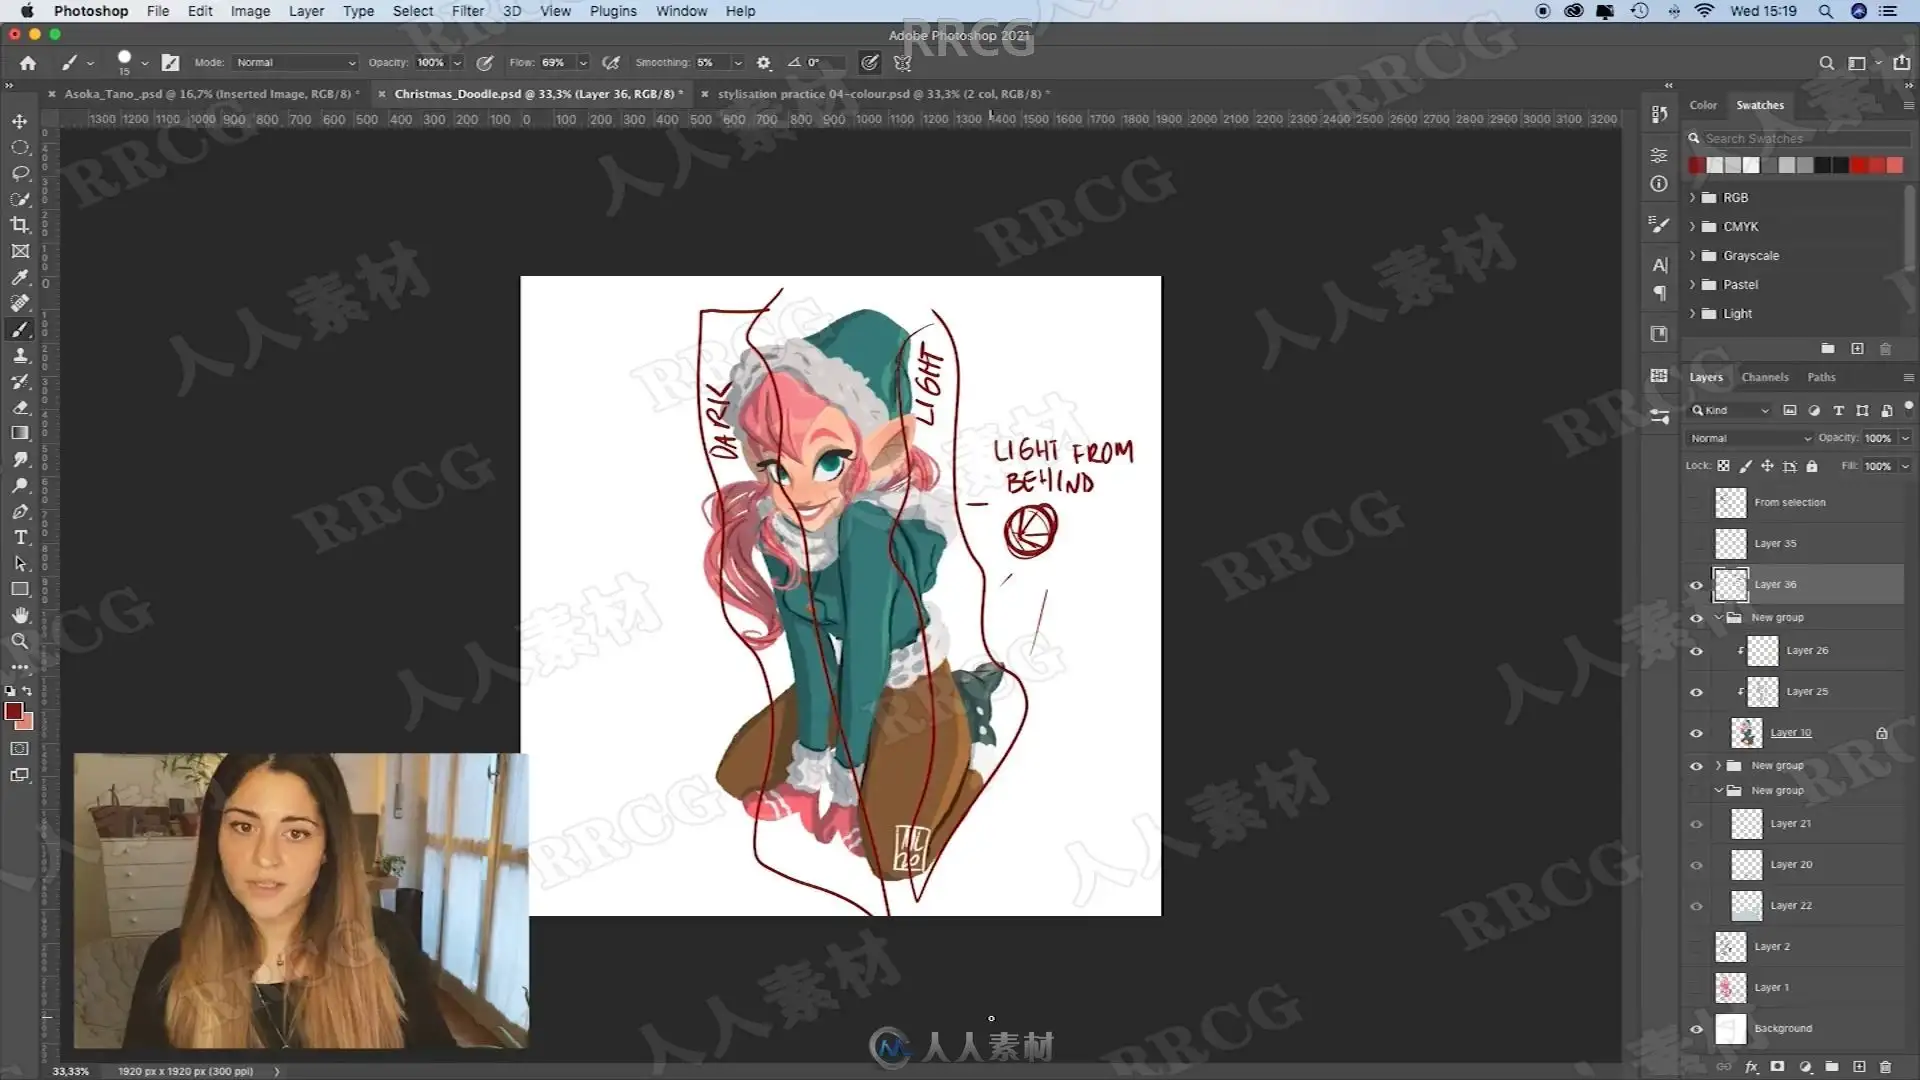Select the Brush tool in toolbar
Image resolution: width=1920 pixels, height=1080 pixels.
pyautogui.click(x=20, y=329)
